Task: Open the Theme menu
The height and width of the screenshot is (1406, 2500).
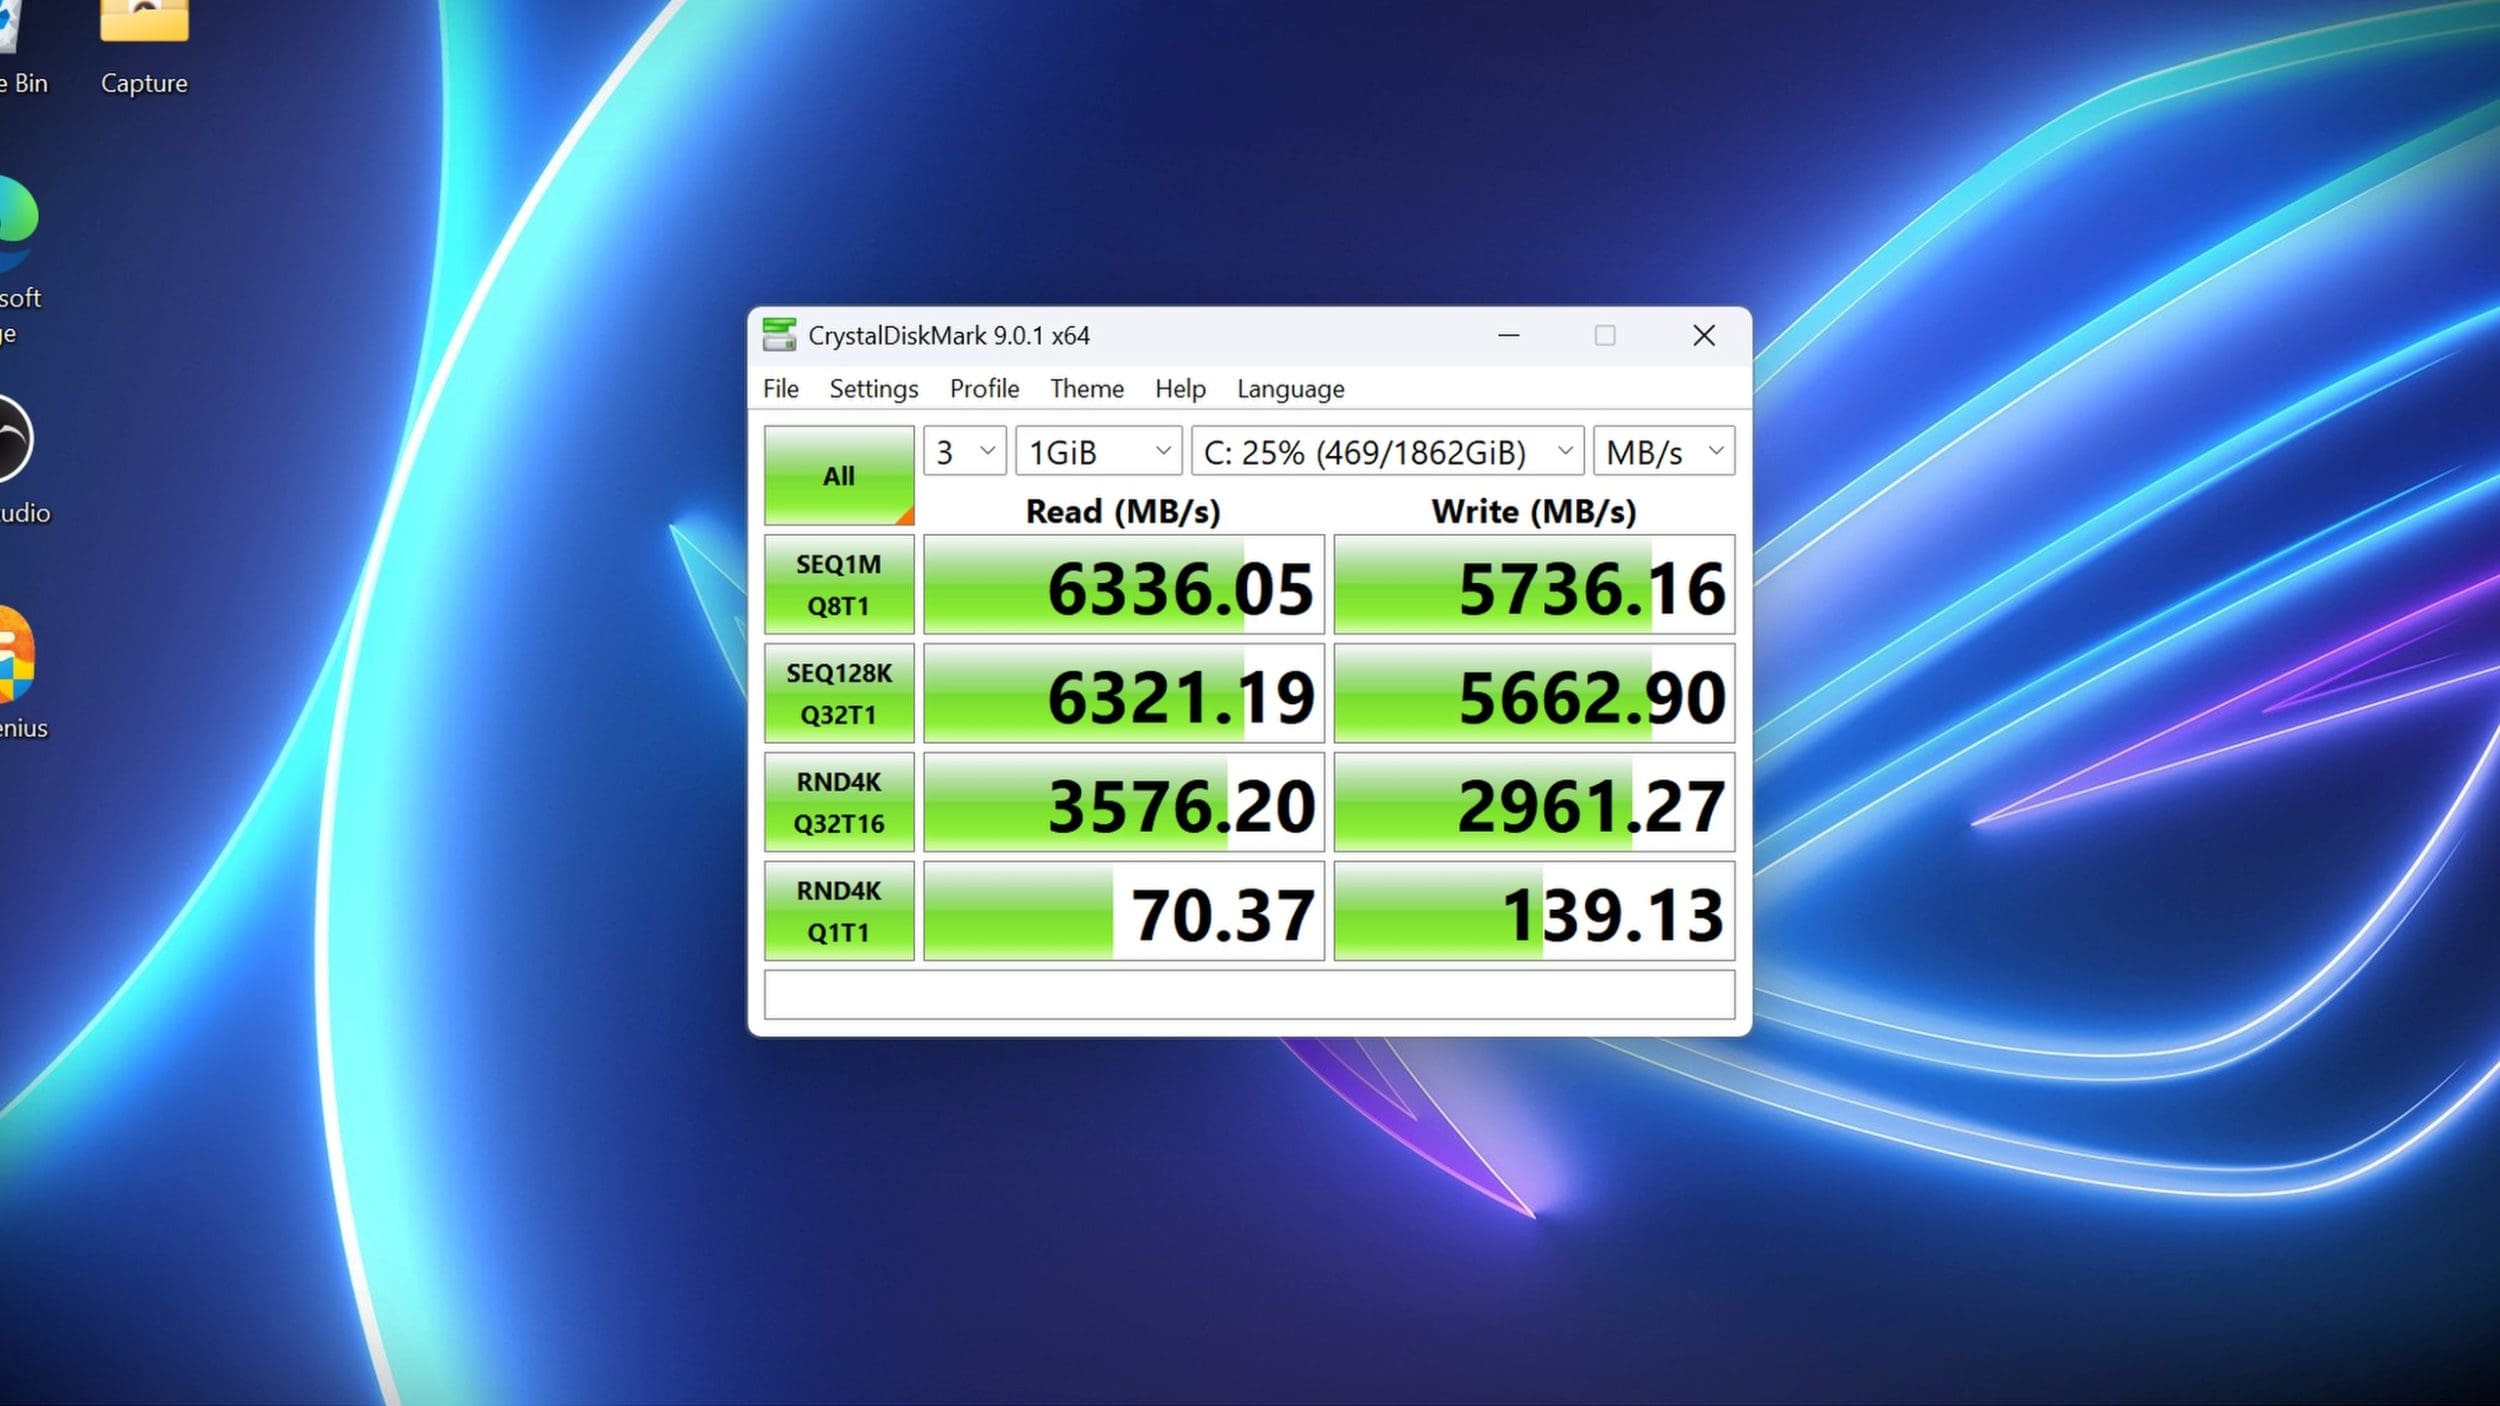Action: coord(1086,389)
